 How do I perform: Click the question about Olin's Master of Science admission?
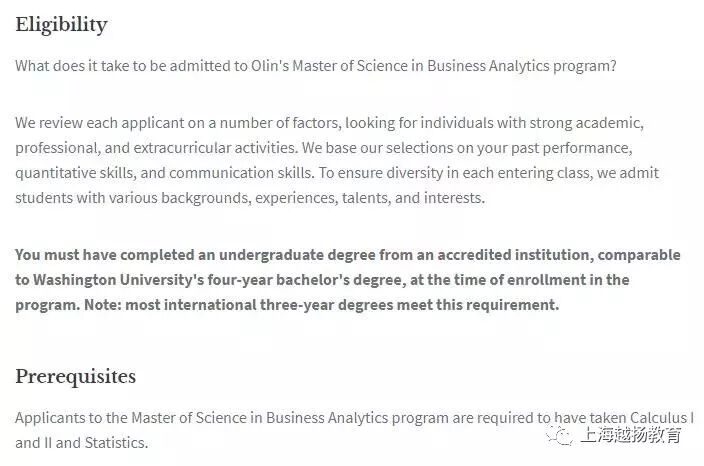pos(316,66)
